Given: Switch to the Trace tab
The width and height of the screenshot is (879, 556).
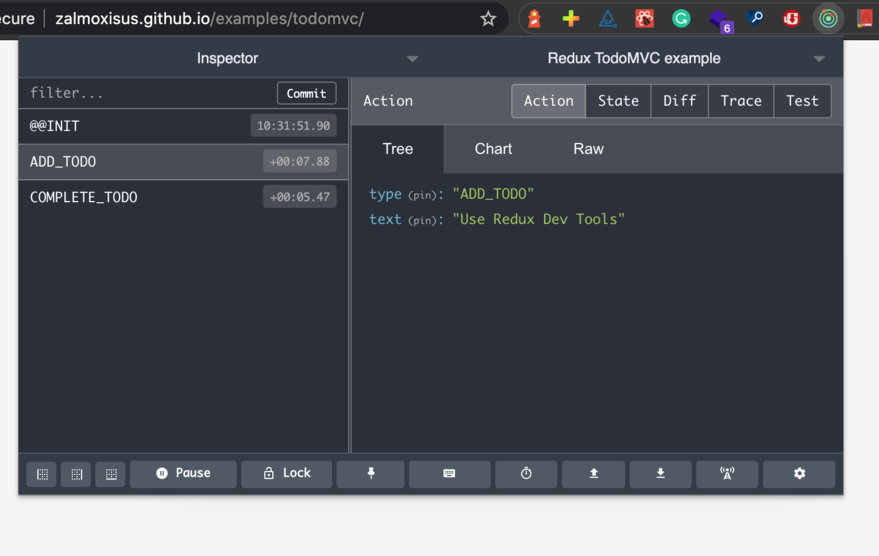Looking at the screenshot, I should tap(741, 101).
